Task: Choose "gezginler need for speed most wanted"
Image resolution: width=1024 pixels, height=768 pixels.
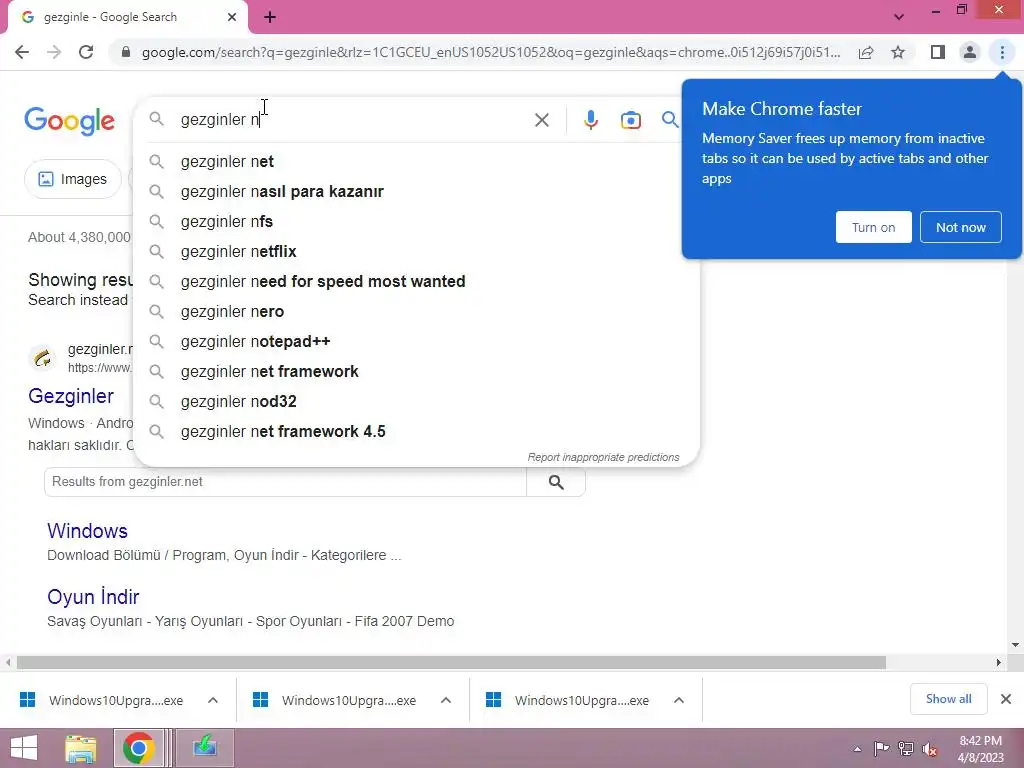Action: click(x=416, y=281)
